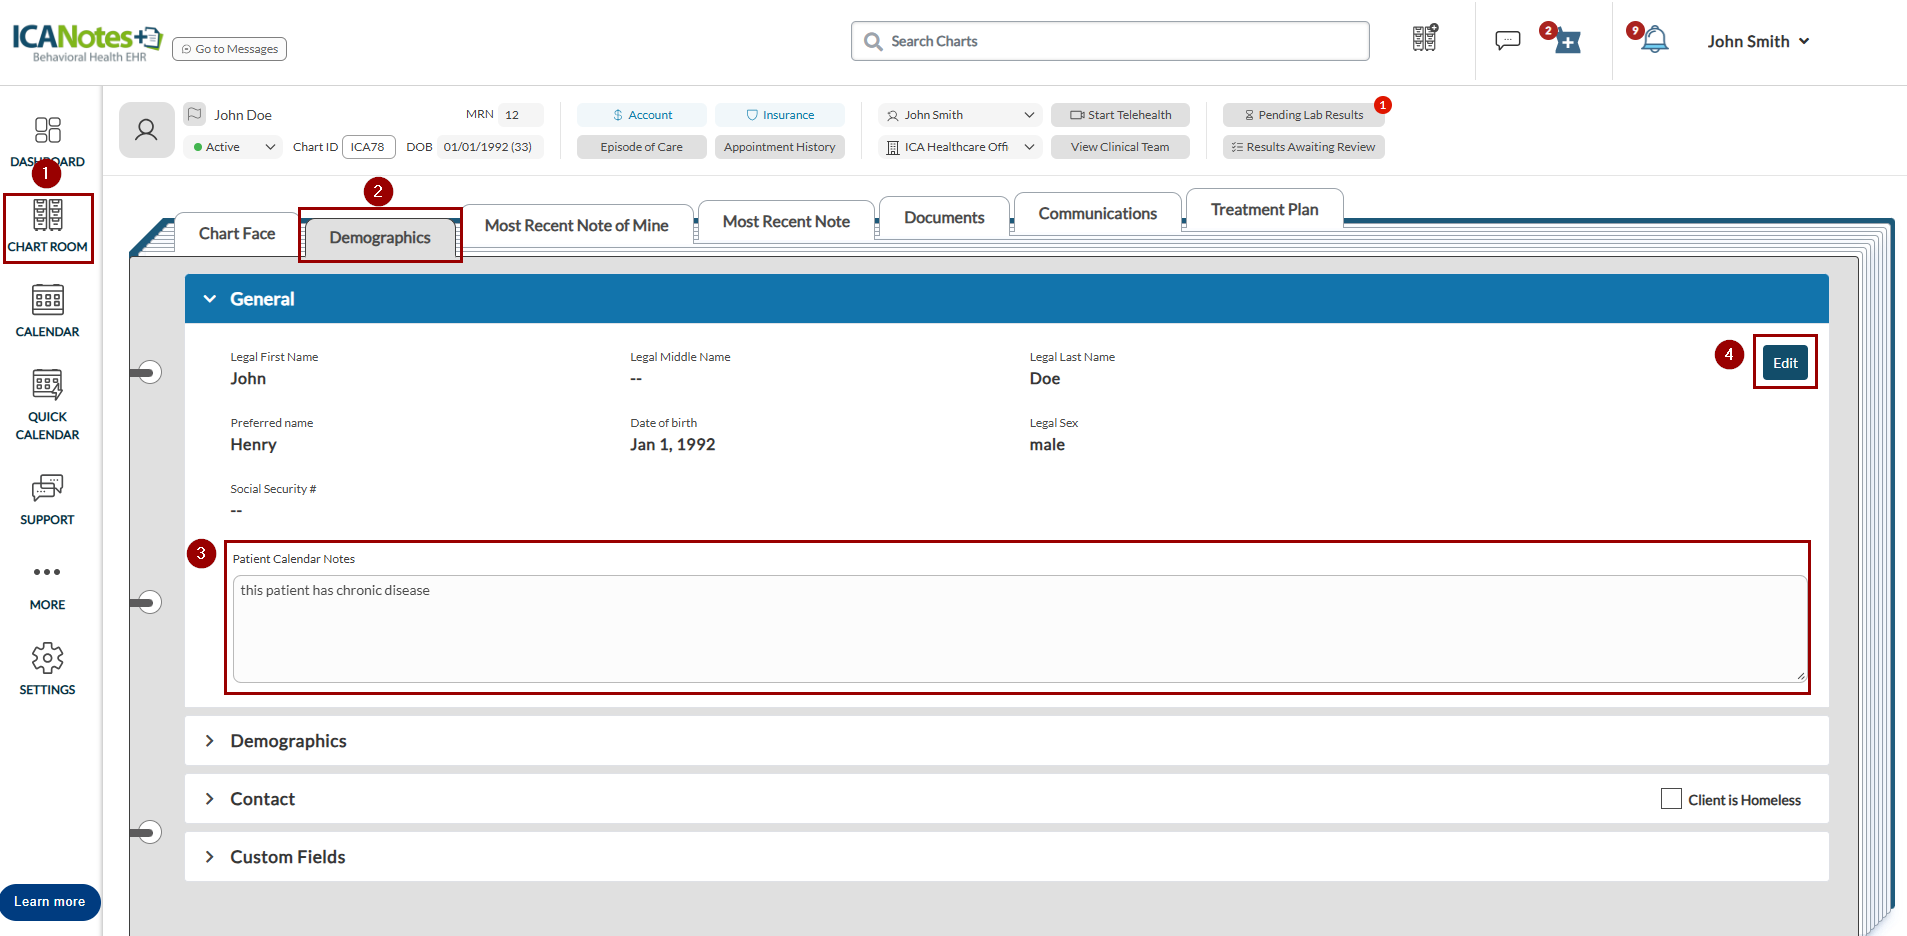Collapse the General section
The image size is (1907, 936).
[210, 299]
